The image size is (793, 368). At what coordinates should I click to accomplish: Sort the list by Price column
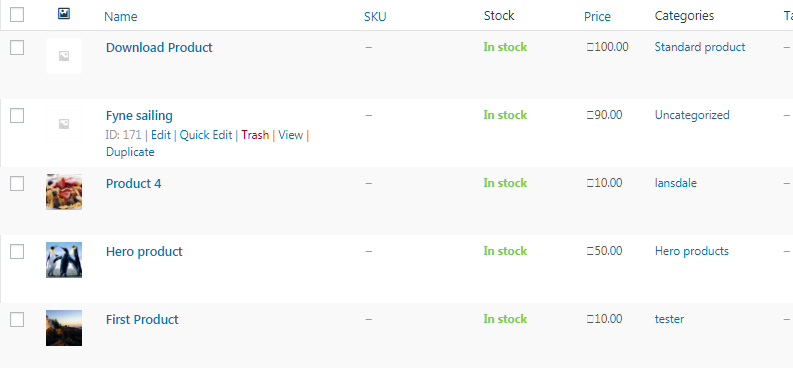point(597,17)
